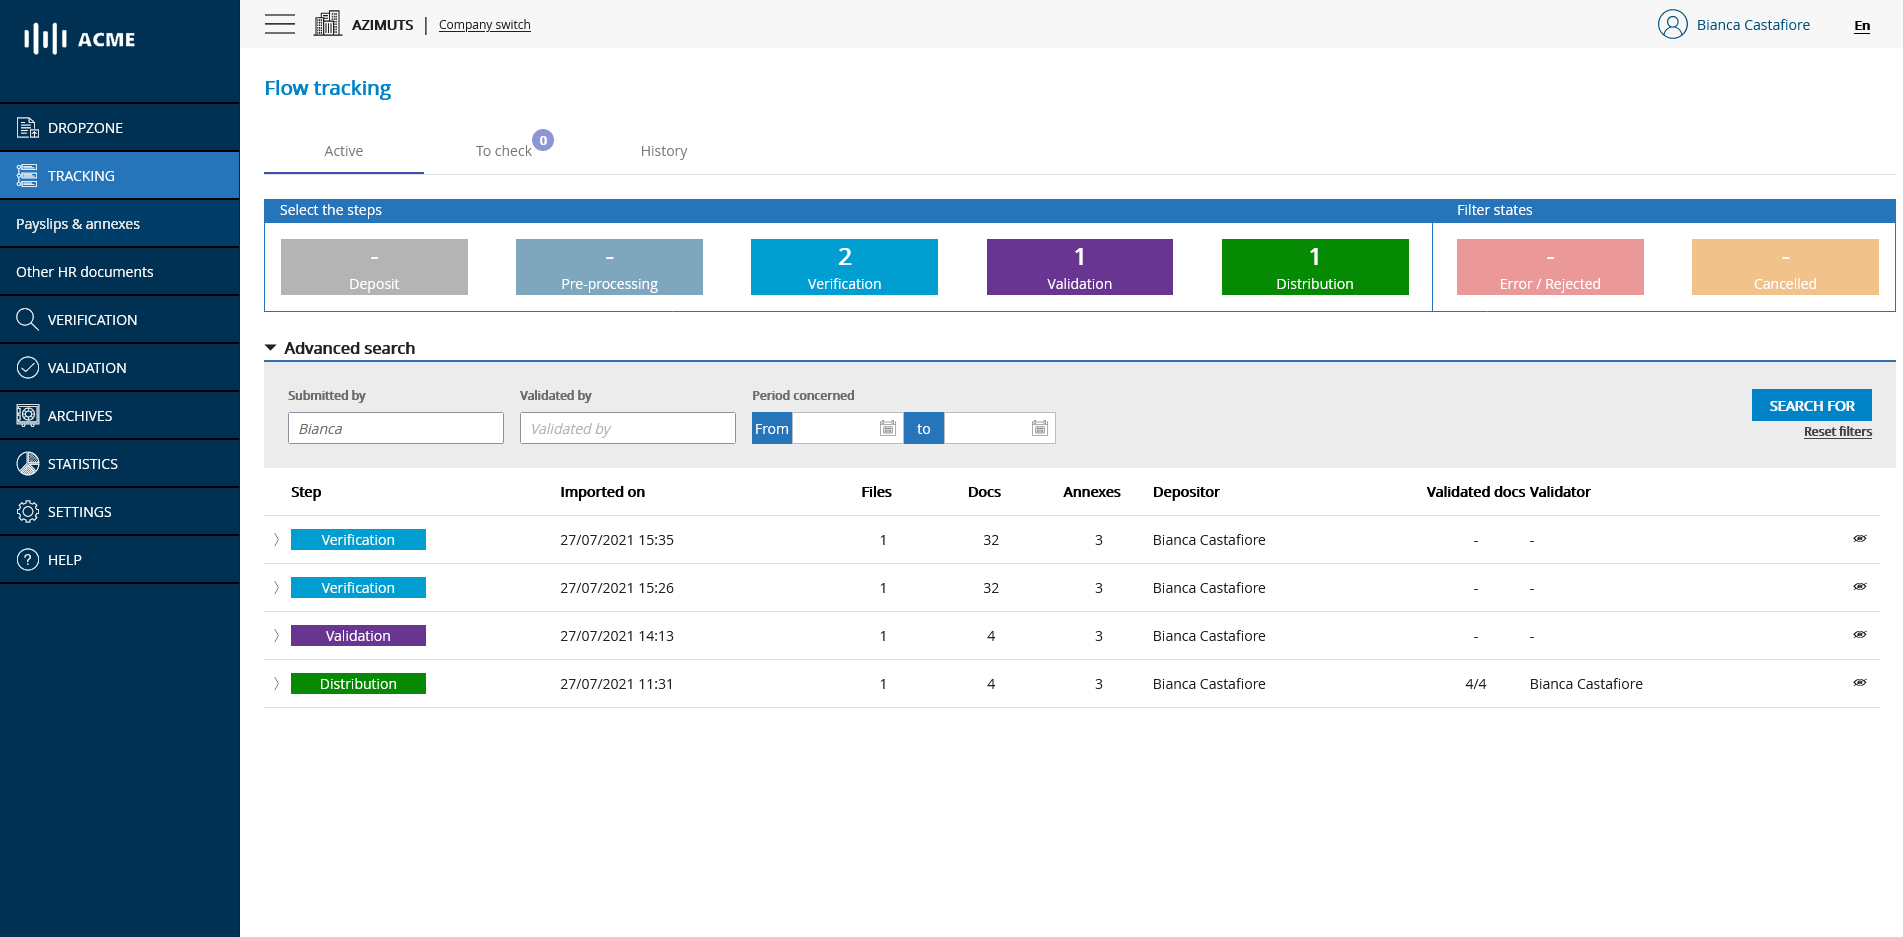This screenshot has width=1903, height=937.
Task: Click the Reset filters link
Action: (x=1837, y=431)
